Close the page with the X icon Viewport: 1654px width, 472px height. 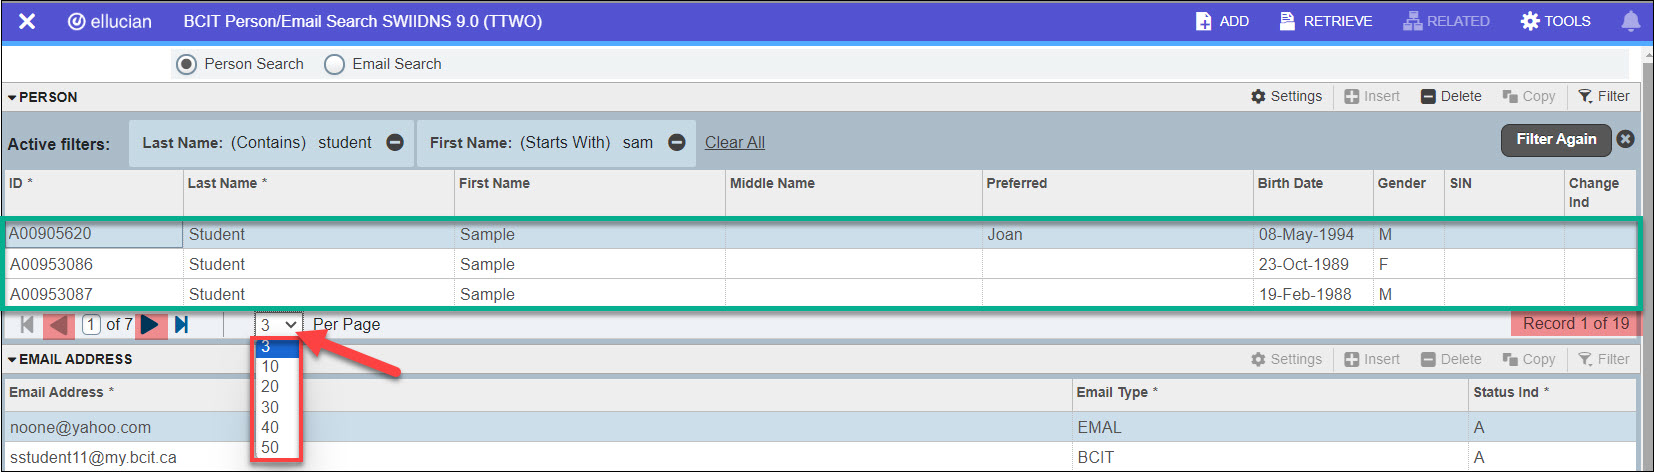[x=27, y=21]
